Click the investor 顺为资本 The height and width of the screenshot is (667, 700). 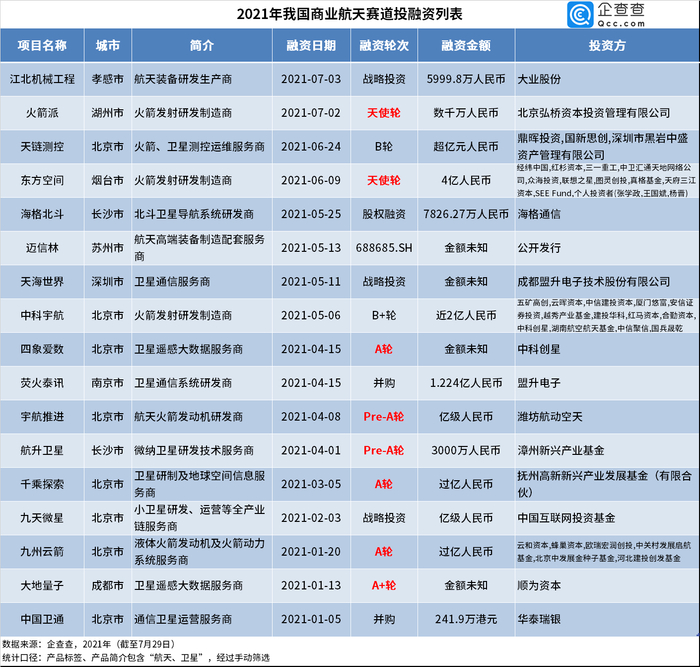pyautogui.click(x=539, y=585)
